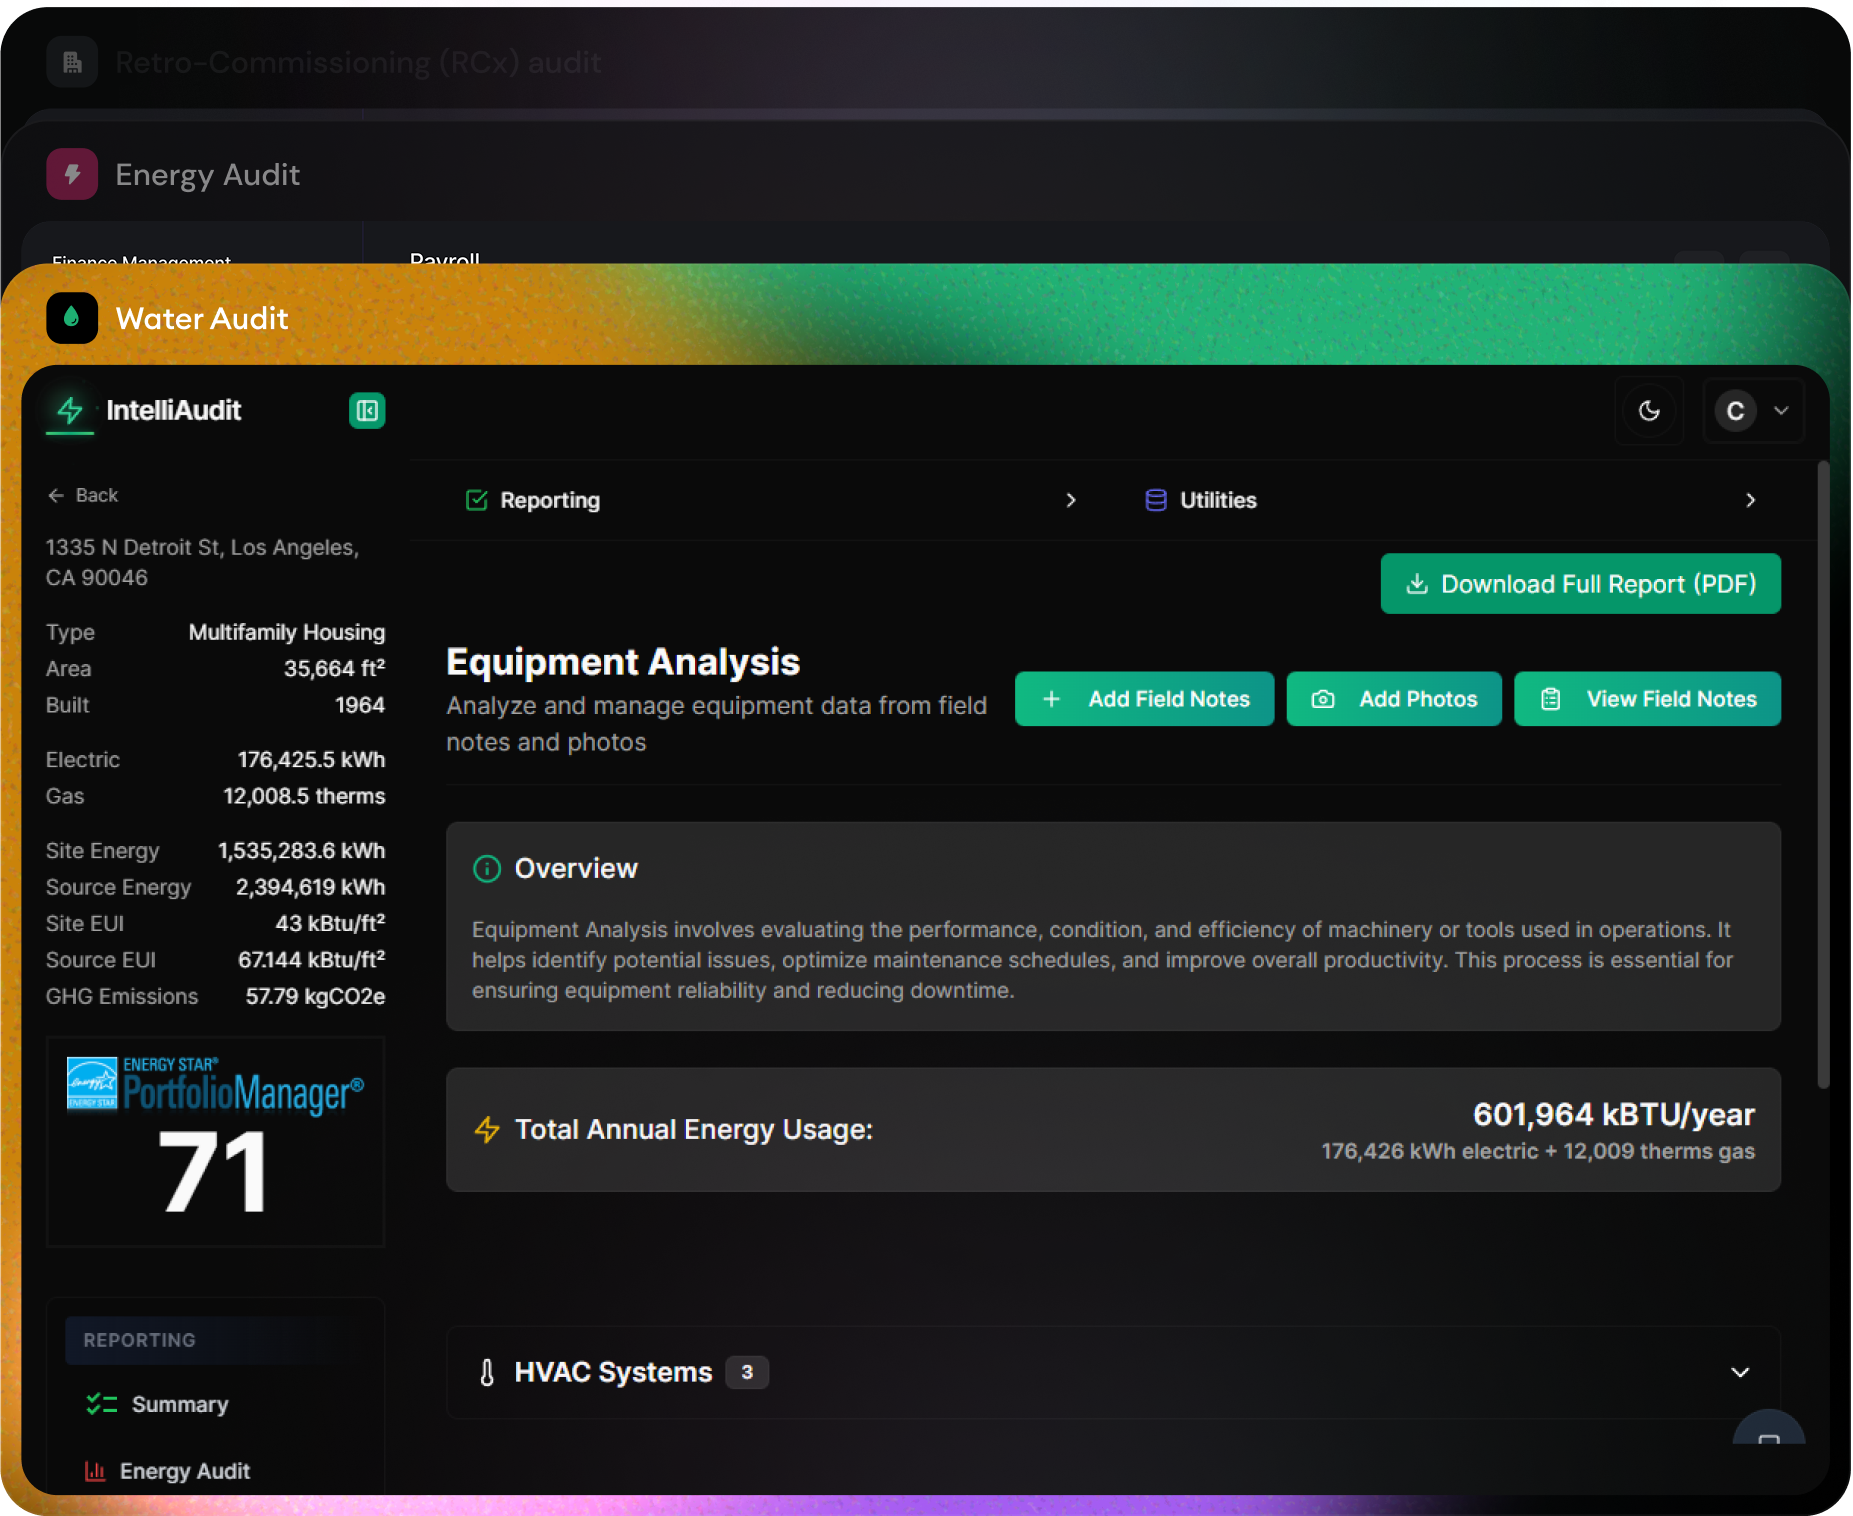Download the Full Report PDF

[1579, 583]
